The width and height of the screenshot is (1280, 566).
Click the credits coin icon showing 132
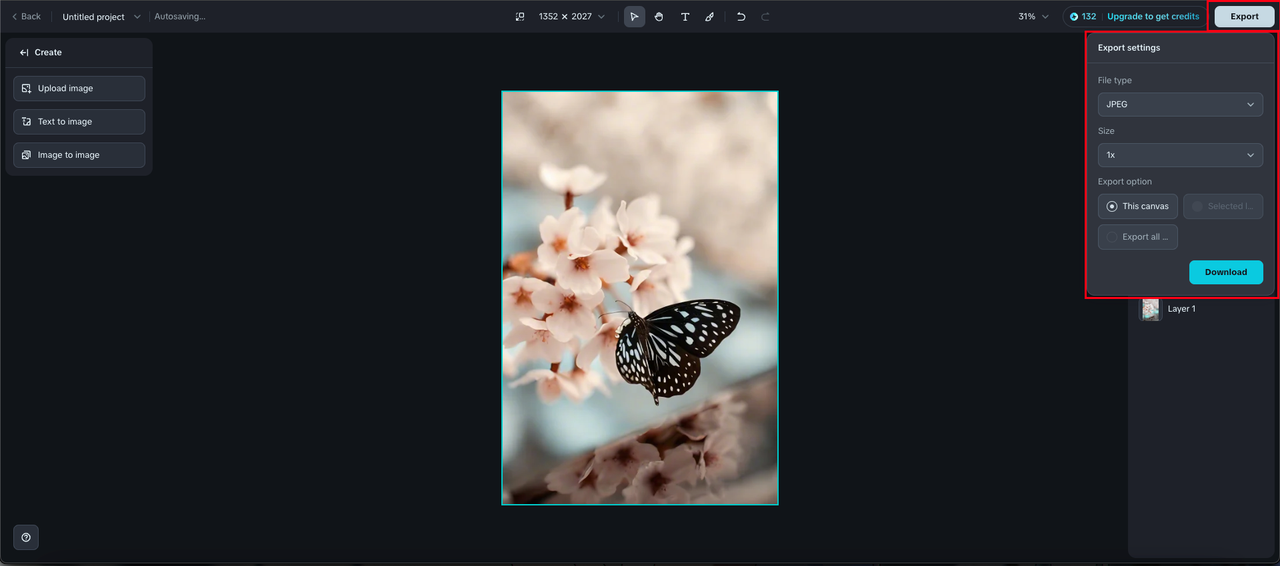[1075, 17]
